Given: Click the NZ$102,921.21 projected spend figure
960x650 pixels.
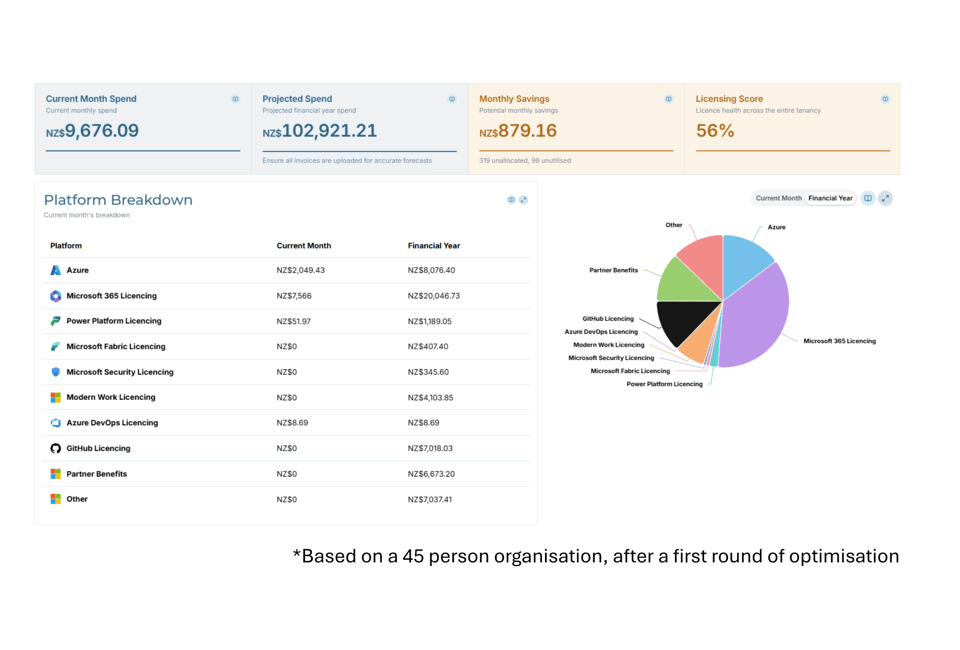Looking at the screenshot, I should pyautogui.click(x=320, y=131).
